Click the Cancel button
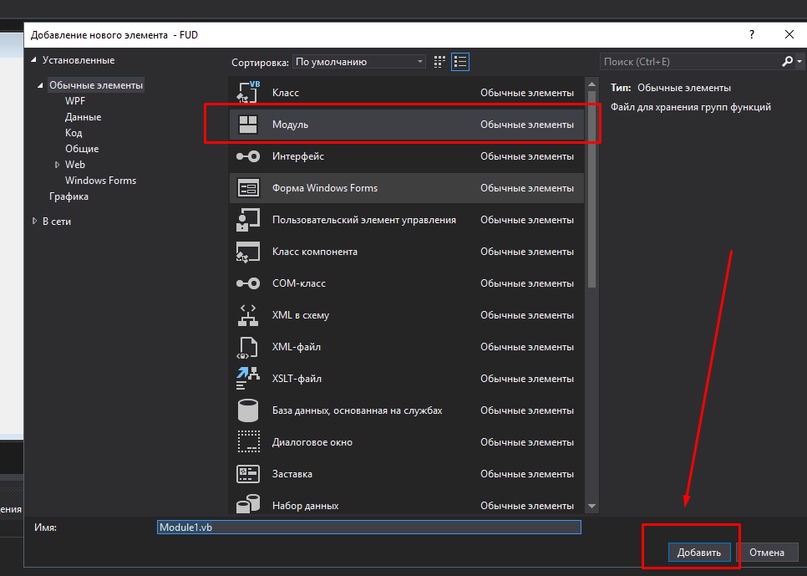 click(x=767, y=552)
